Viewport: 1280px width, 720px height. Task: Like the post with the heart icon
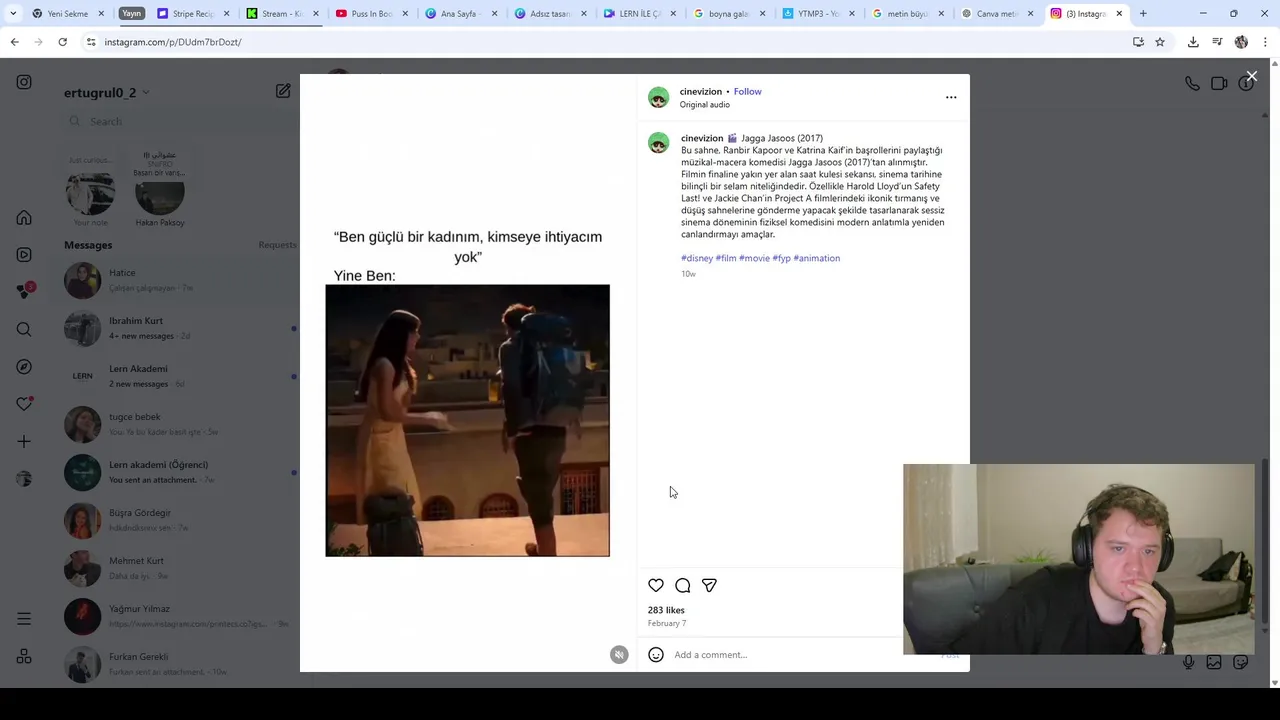point(656,585)
